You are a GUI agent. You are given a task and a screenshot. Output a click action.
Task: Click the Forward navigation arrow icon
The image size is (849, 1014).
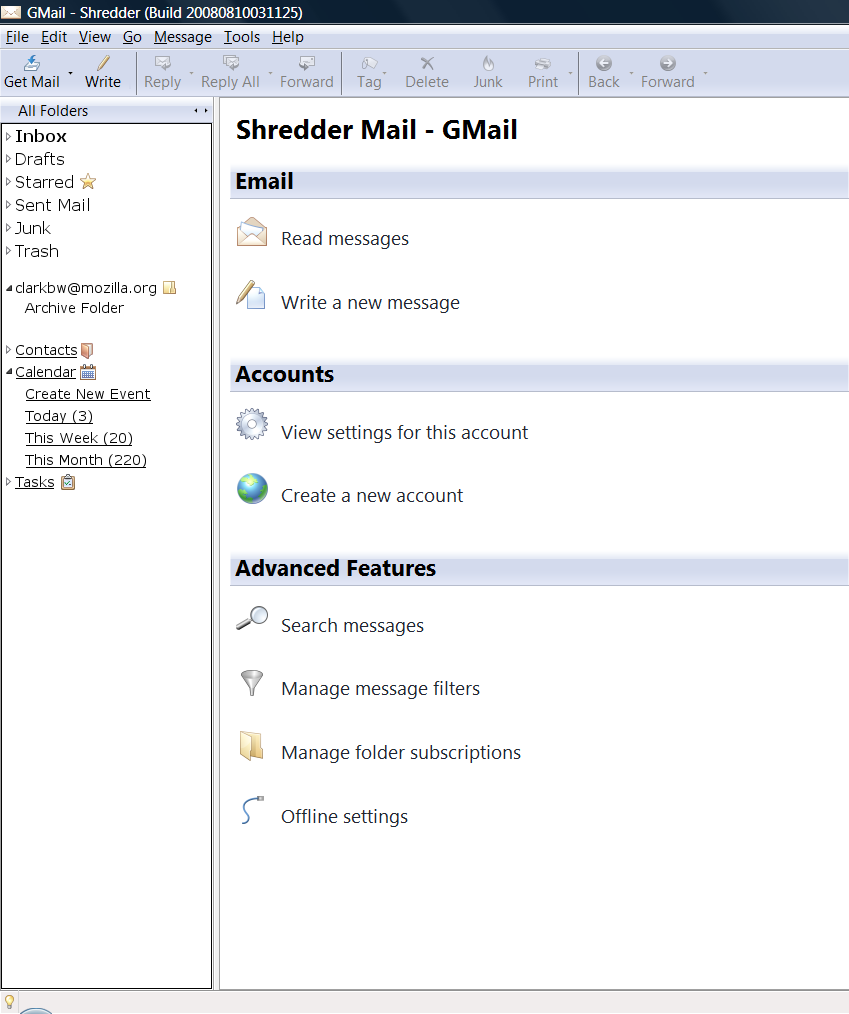667,63
